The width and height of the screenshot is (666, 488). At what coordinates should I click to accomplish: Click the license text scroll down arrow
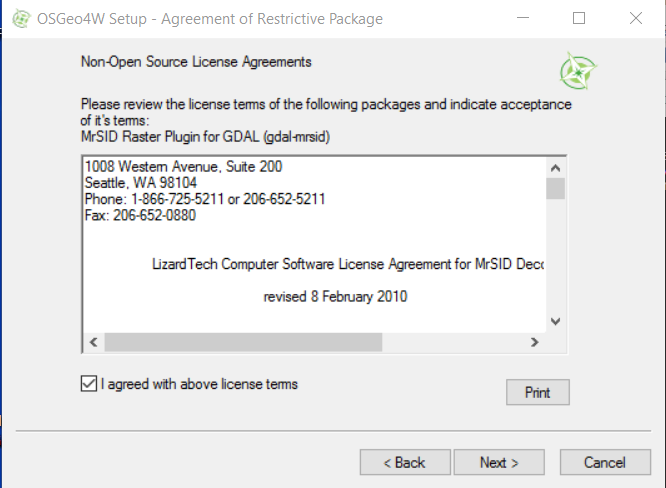tap(555, 321)
